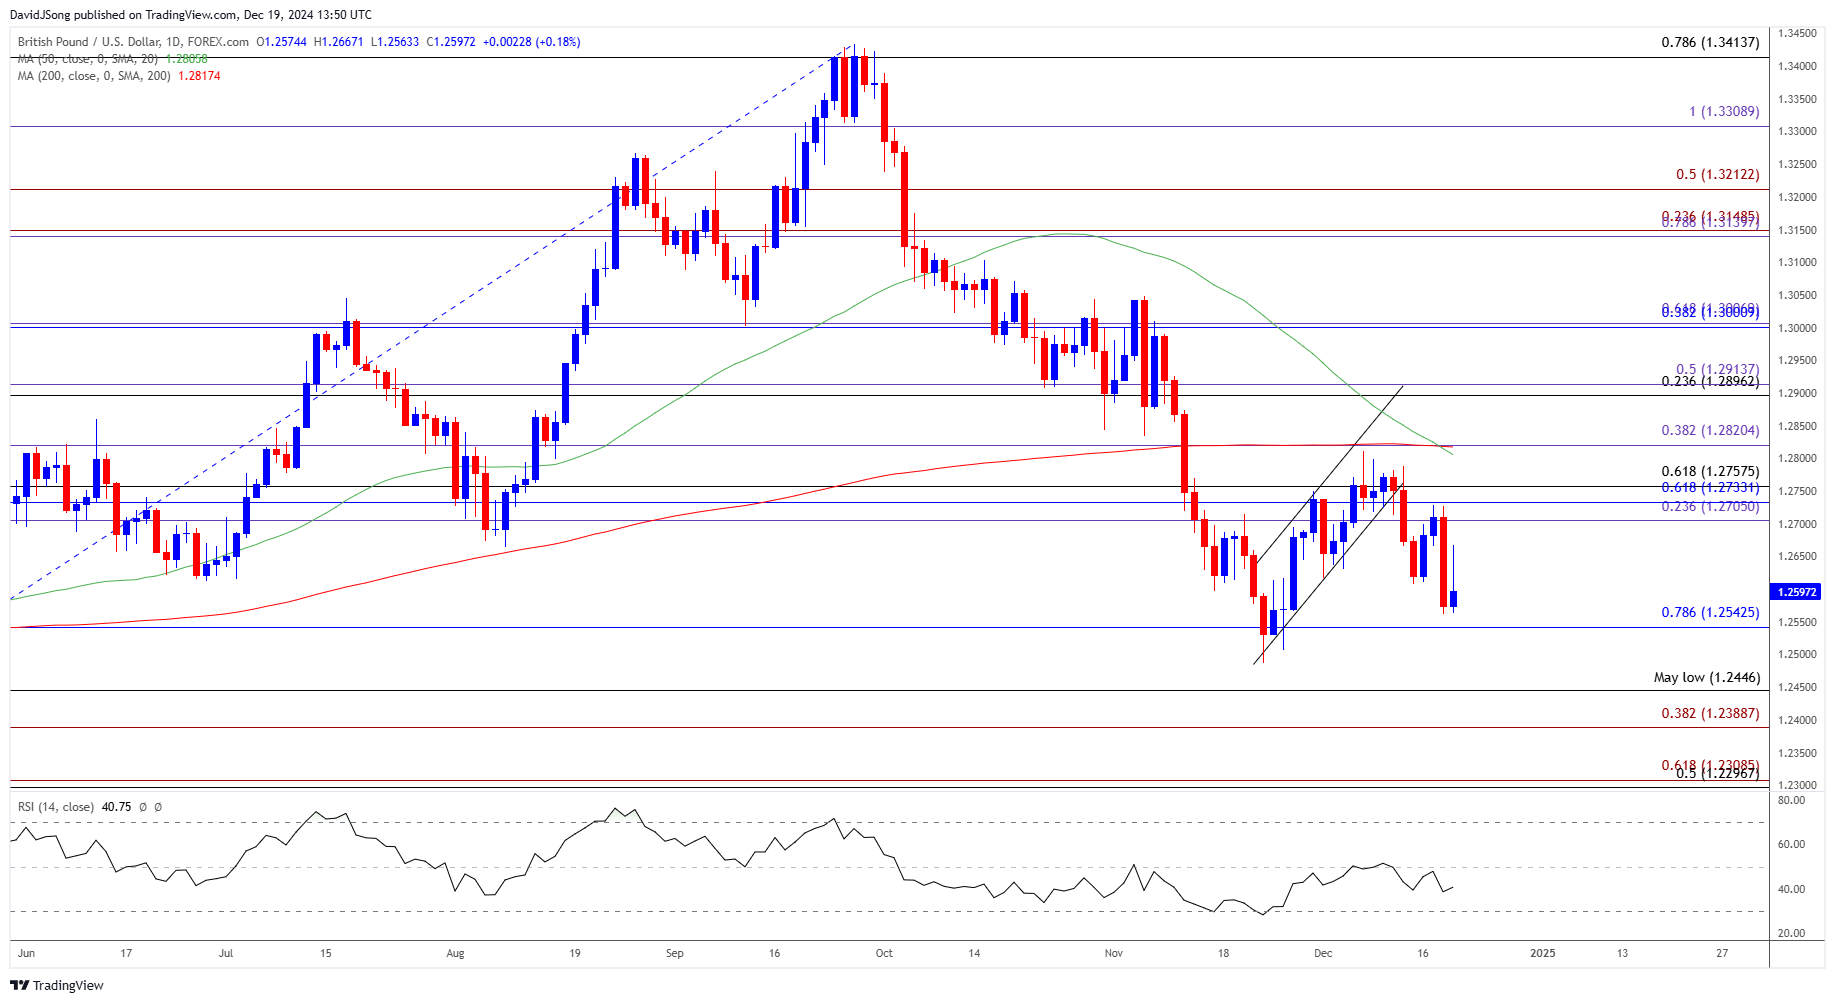1835x1003 pixels.
Task: Click the 200 SMA value 1.28174
Action: pyautogui.click(x=199, y=76)
